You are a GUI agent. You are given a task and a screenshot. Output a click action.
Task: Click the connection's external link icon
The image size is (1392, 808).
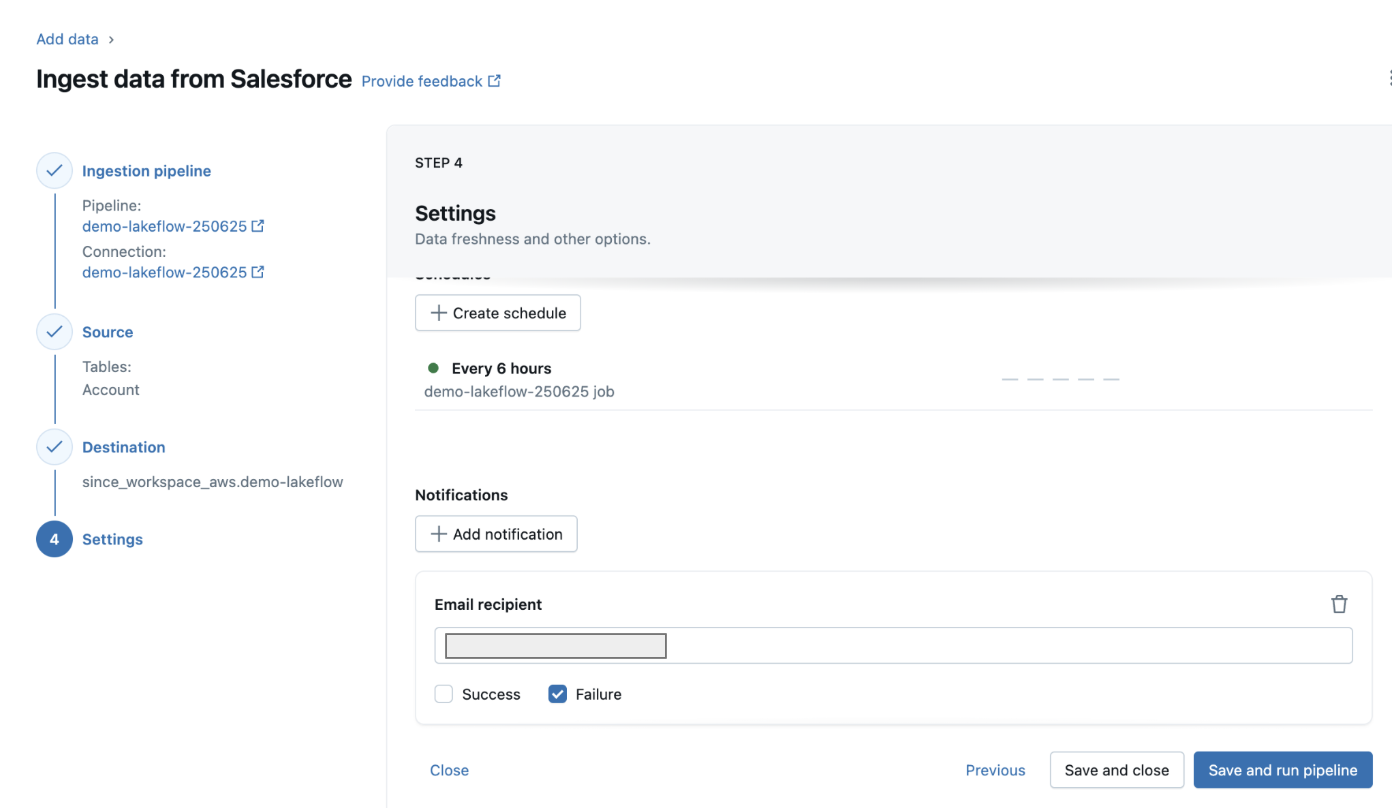(259, 271)
